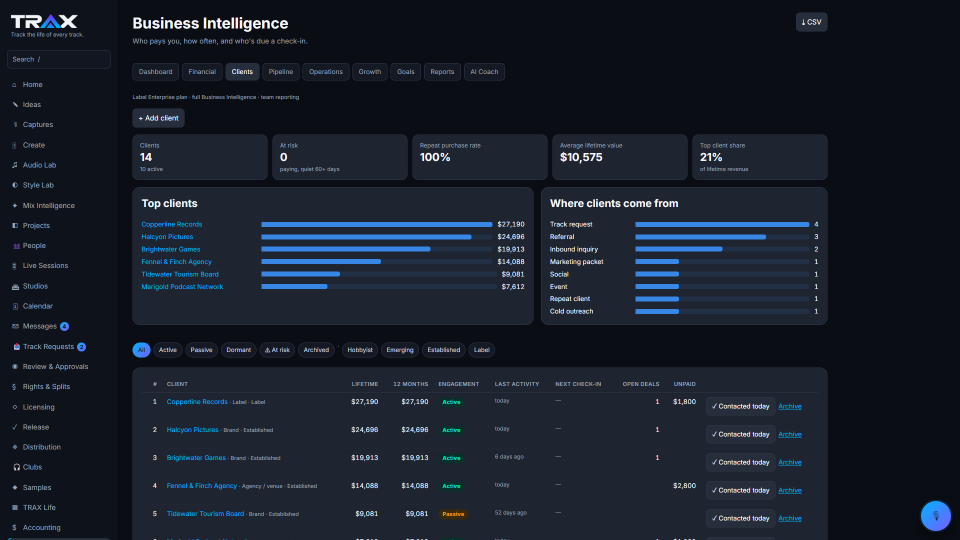The width and height of the screenshot is (960, 540).
Task: Open the Messages sidebar icon
Action: point(15,326)
